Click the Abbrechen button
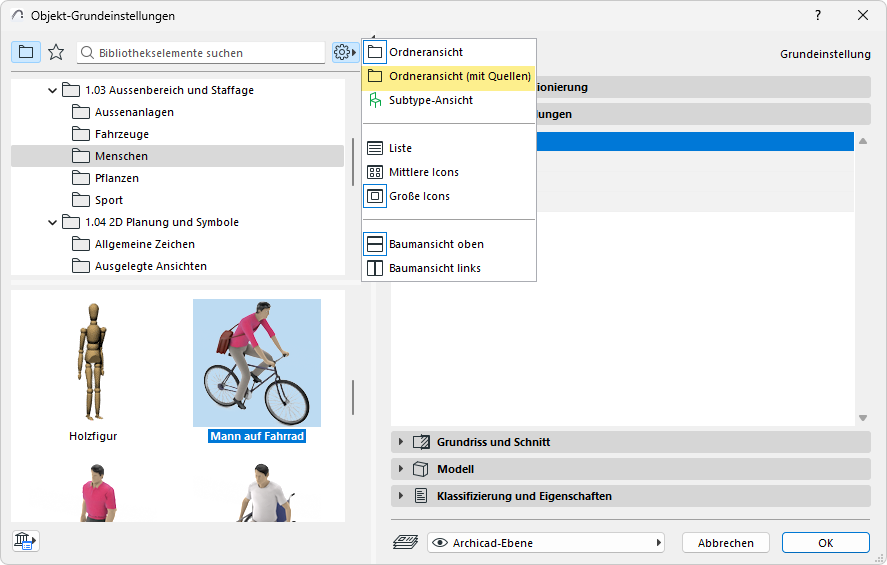The height and width of the screenshot is (565, 887). click(x=725, y=543)
